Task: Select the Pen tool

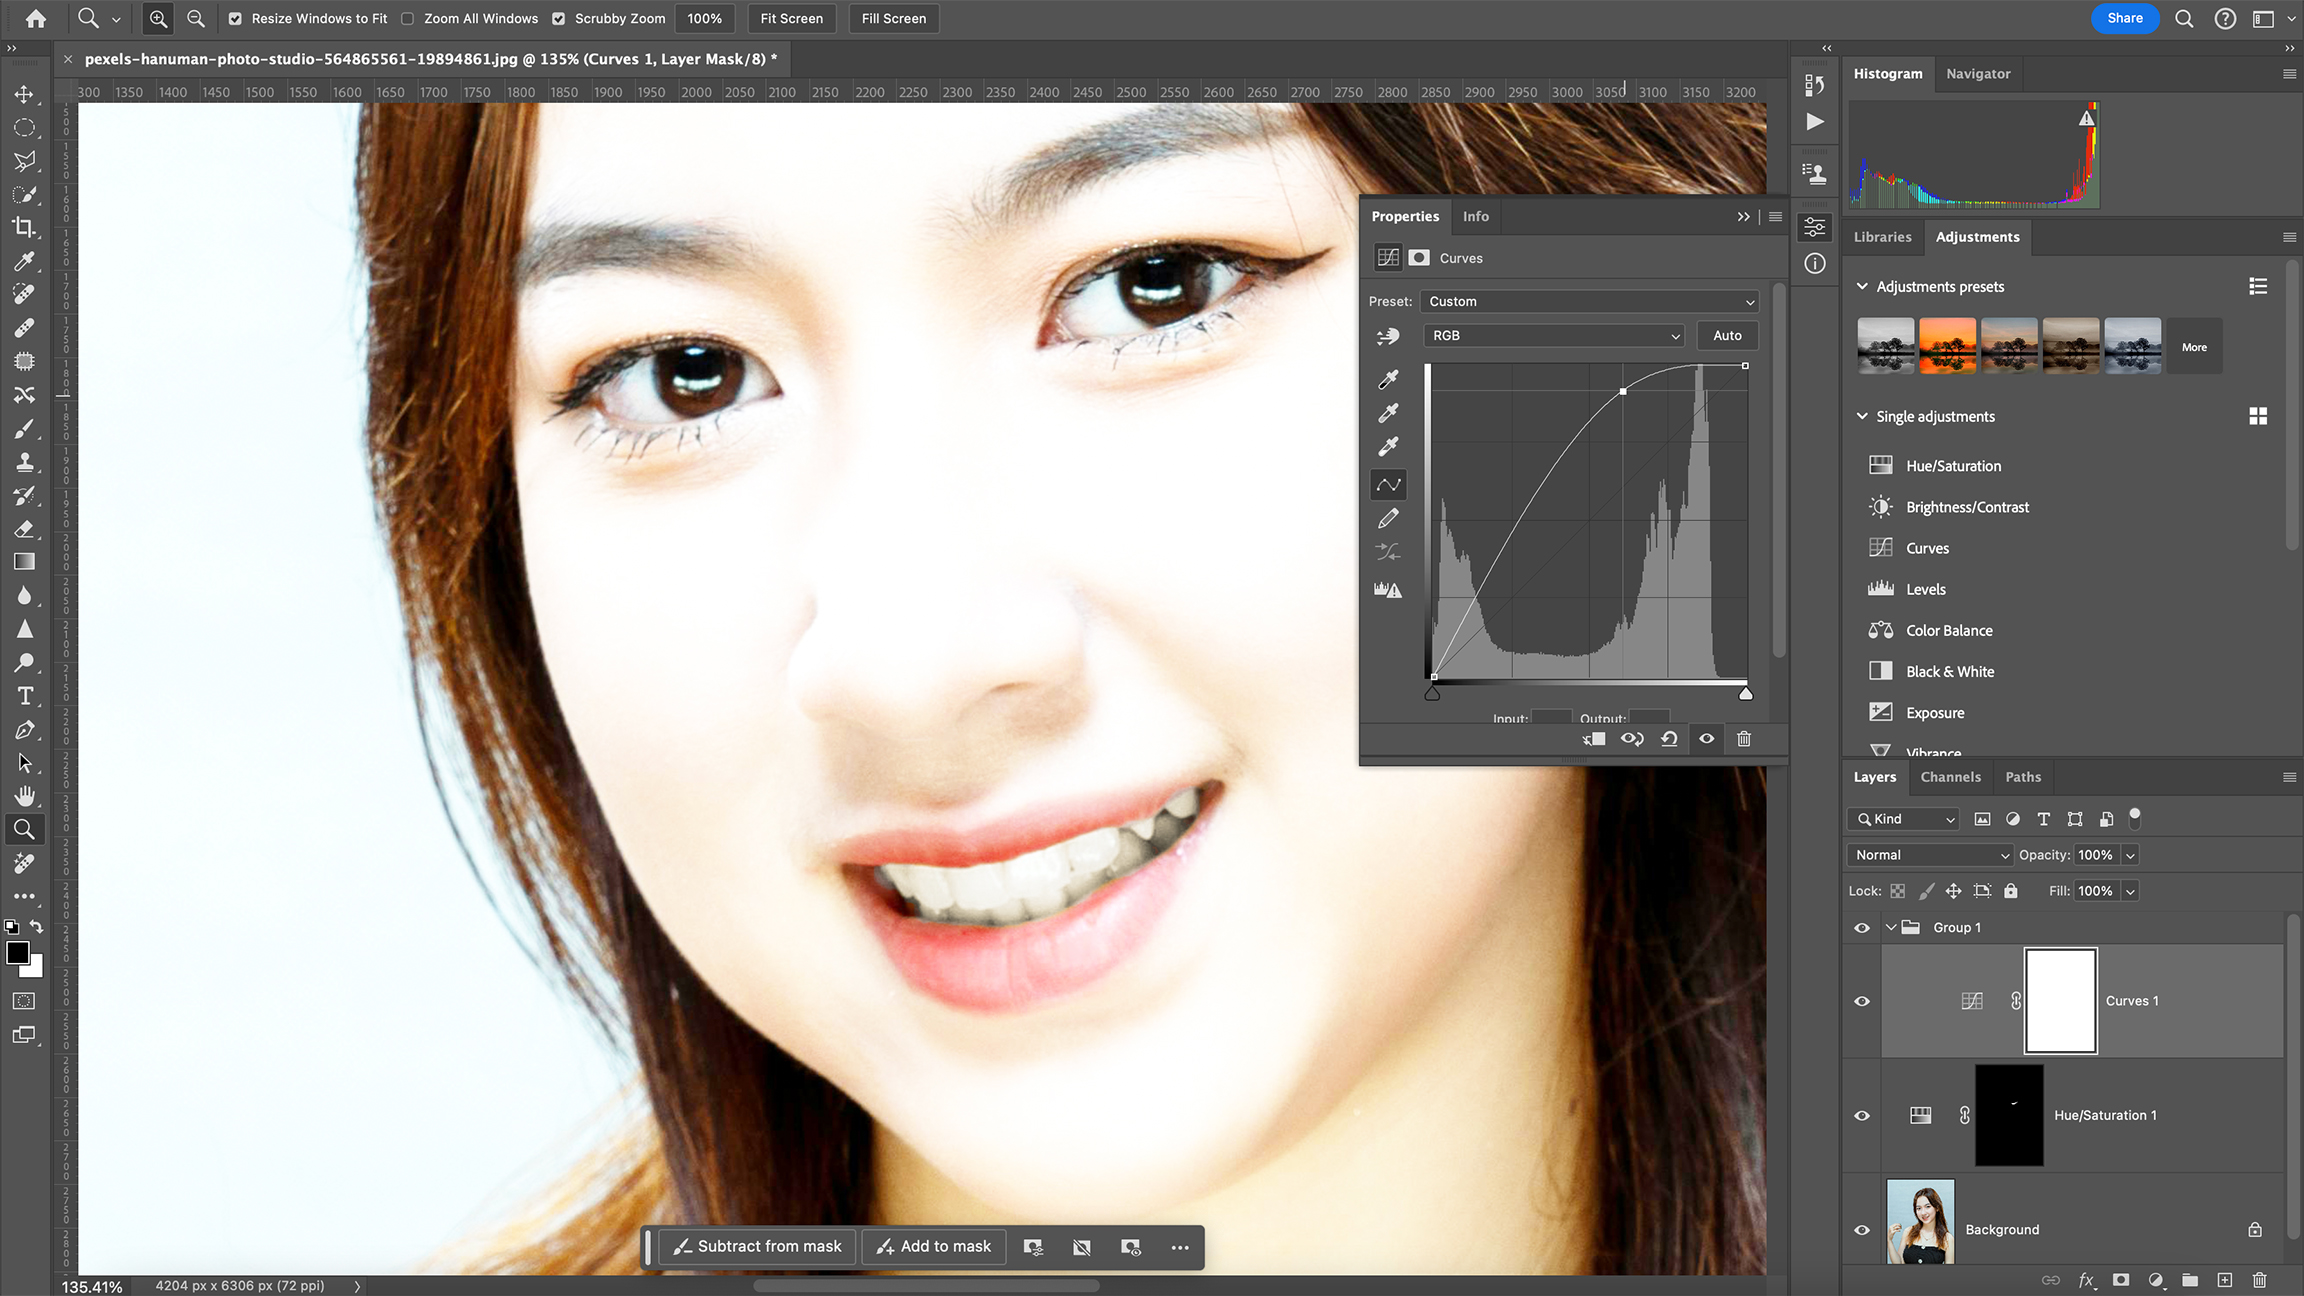Action: point(24,730)
